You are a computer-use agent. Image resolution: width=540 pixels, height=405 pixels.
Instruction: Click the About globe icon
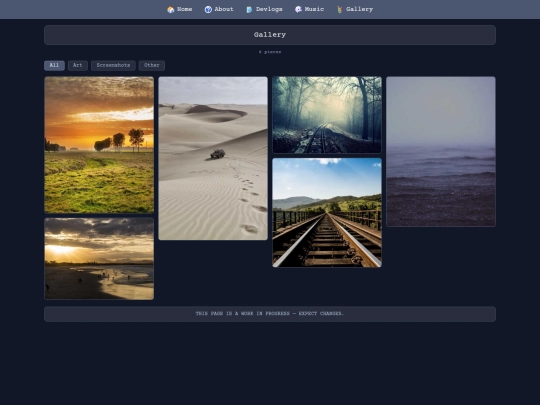pyautogui.click(x=208, y=10)
